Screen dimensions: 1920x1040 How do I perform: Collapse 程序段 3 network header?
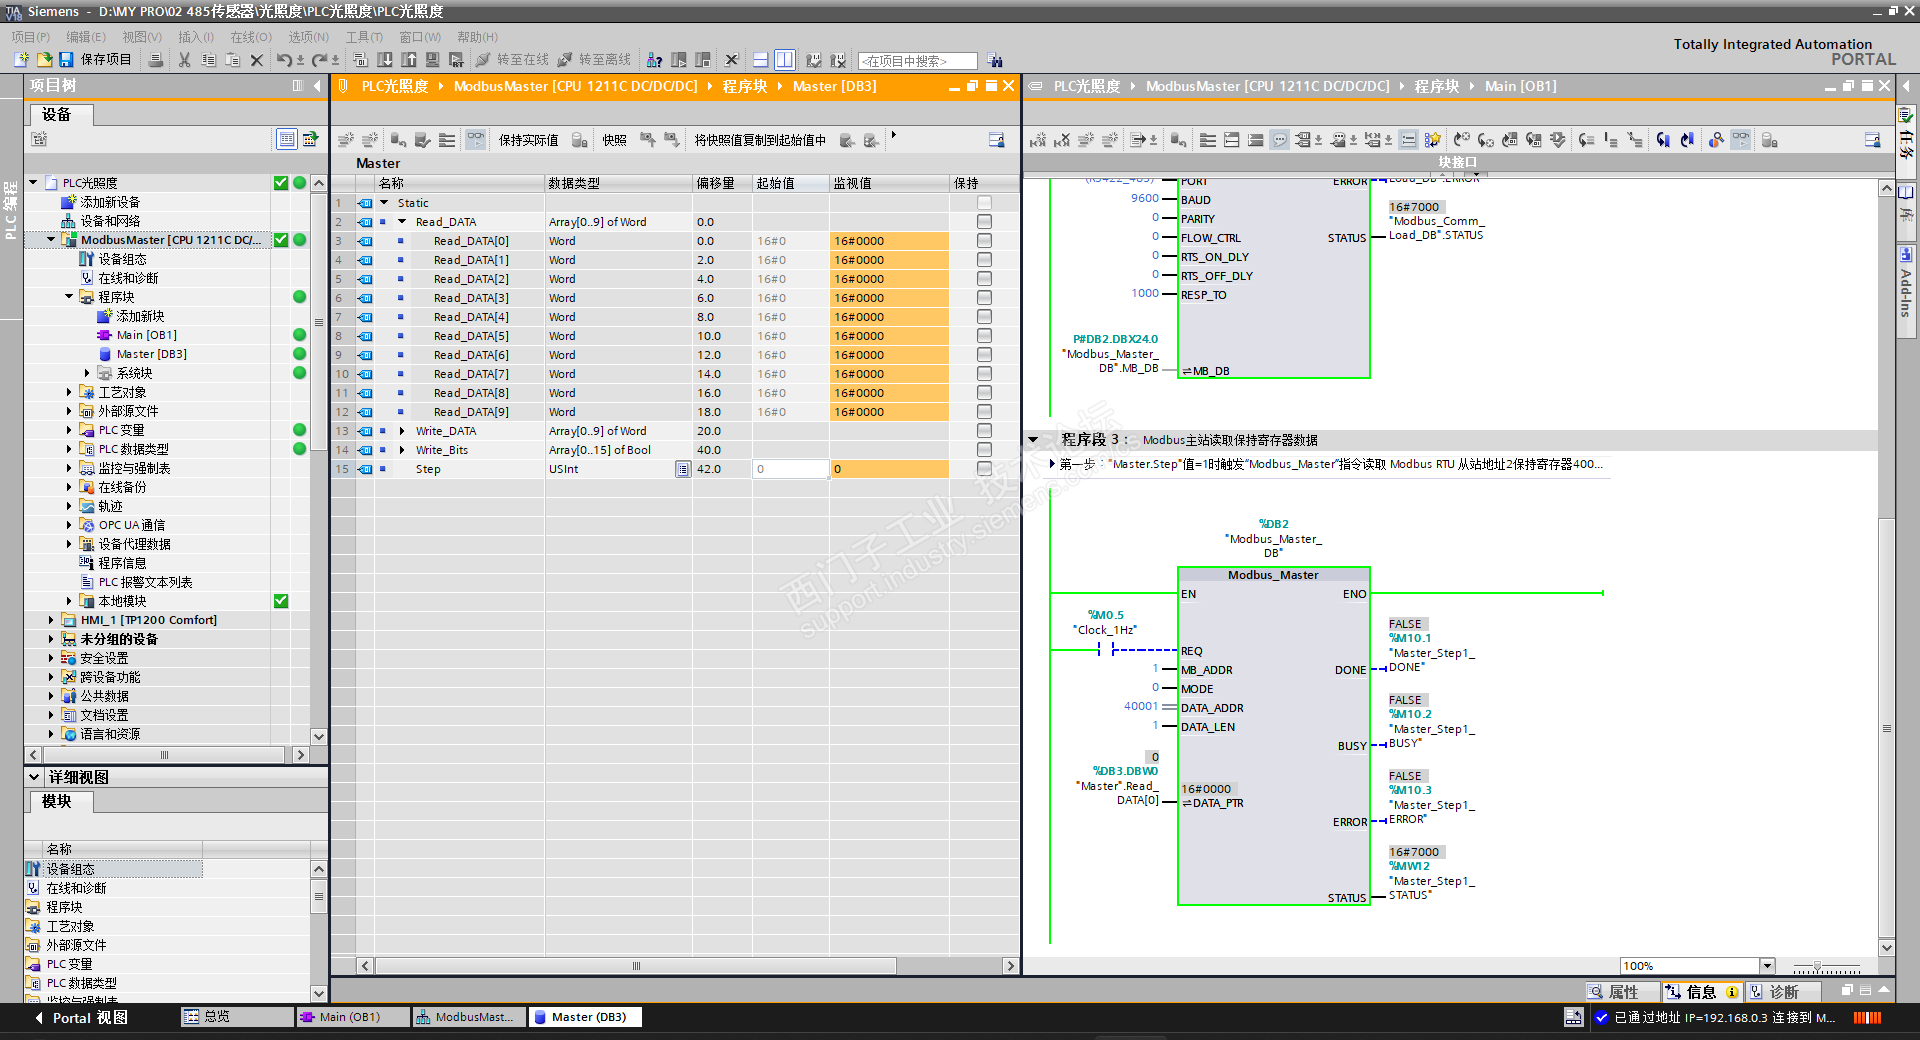[1033, 440]
